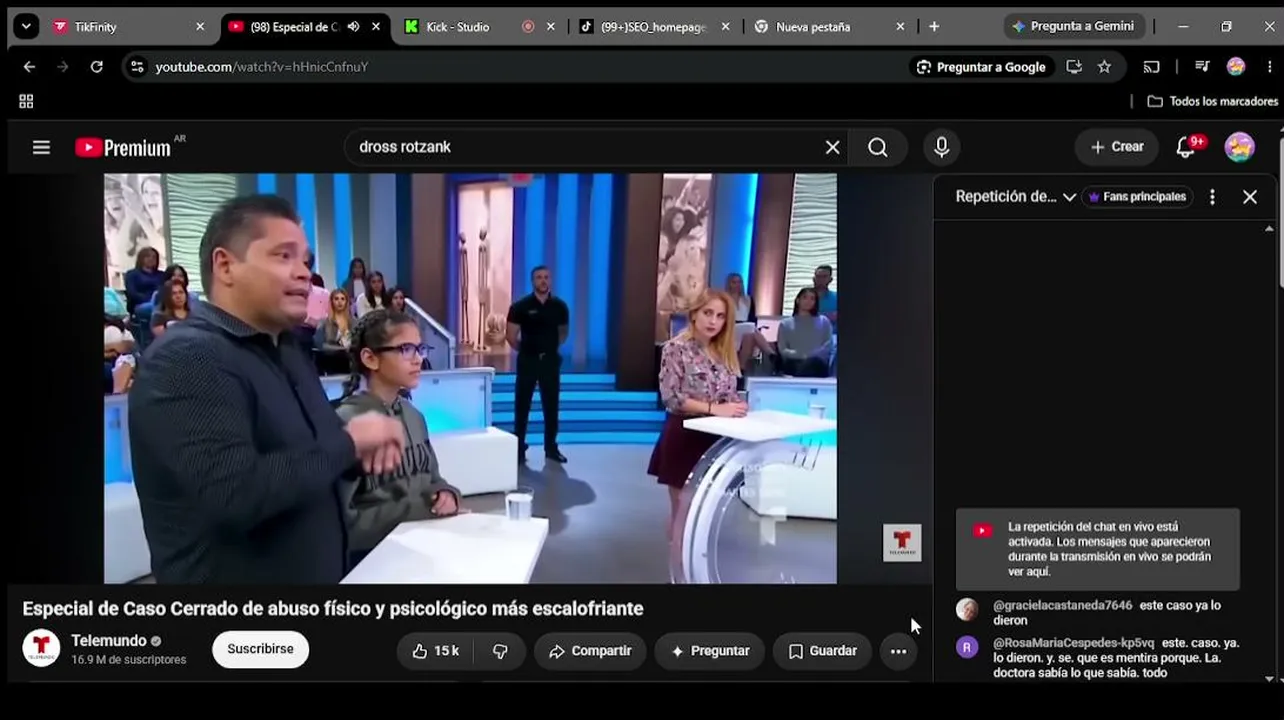View site information icon in address bar

tap(137, 67)
